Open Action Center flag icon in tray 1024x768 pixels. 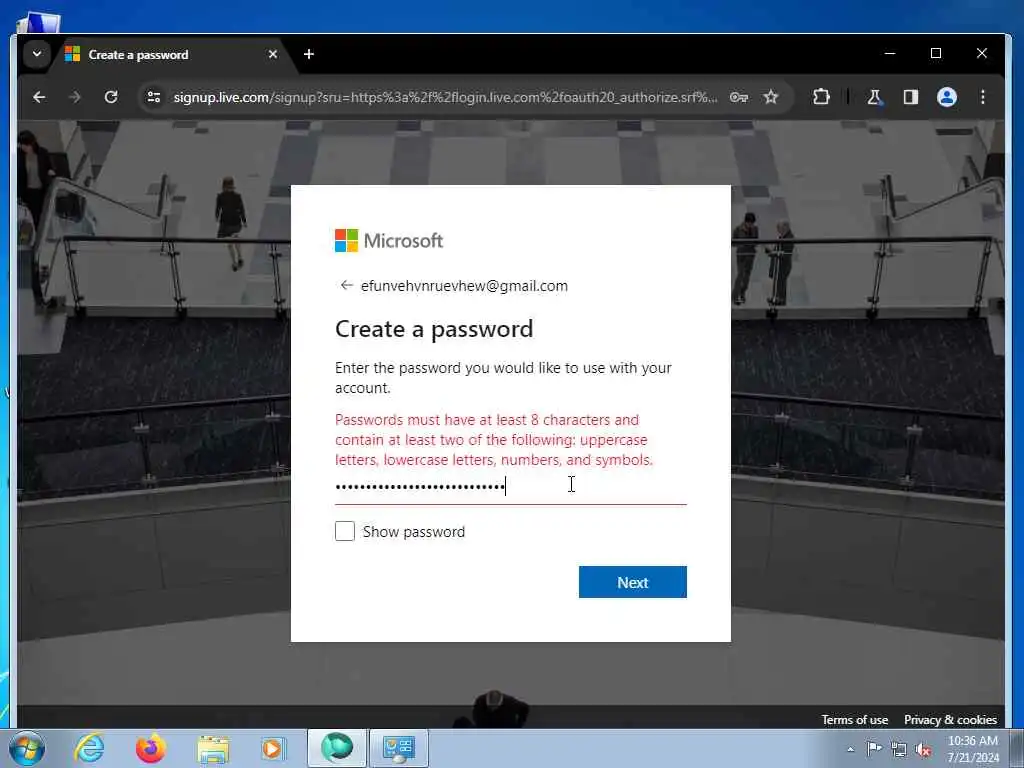point(874,749)
